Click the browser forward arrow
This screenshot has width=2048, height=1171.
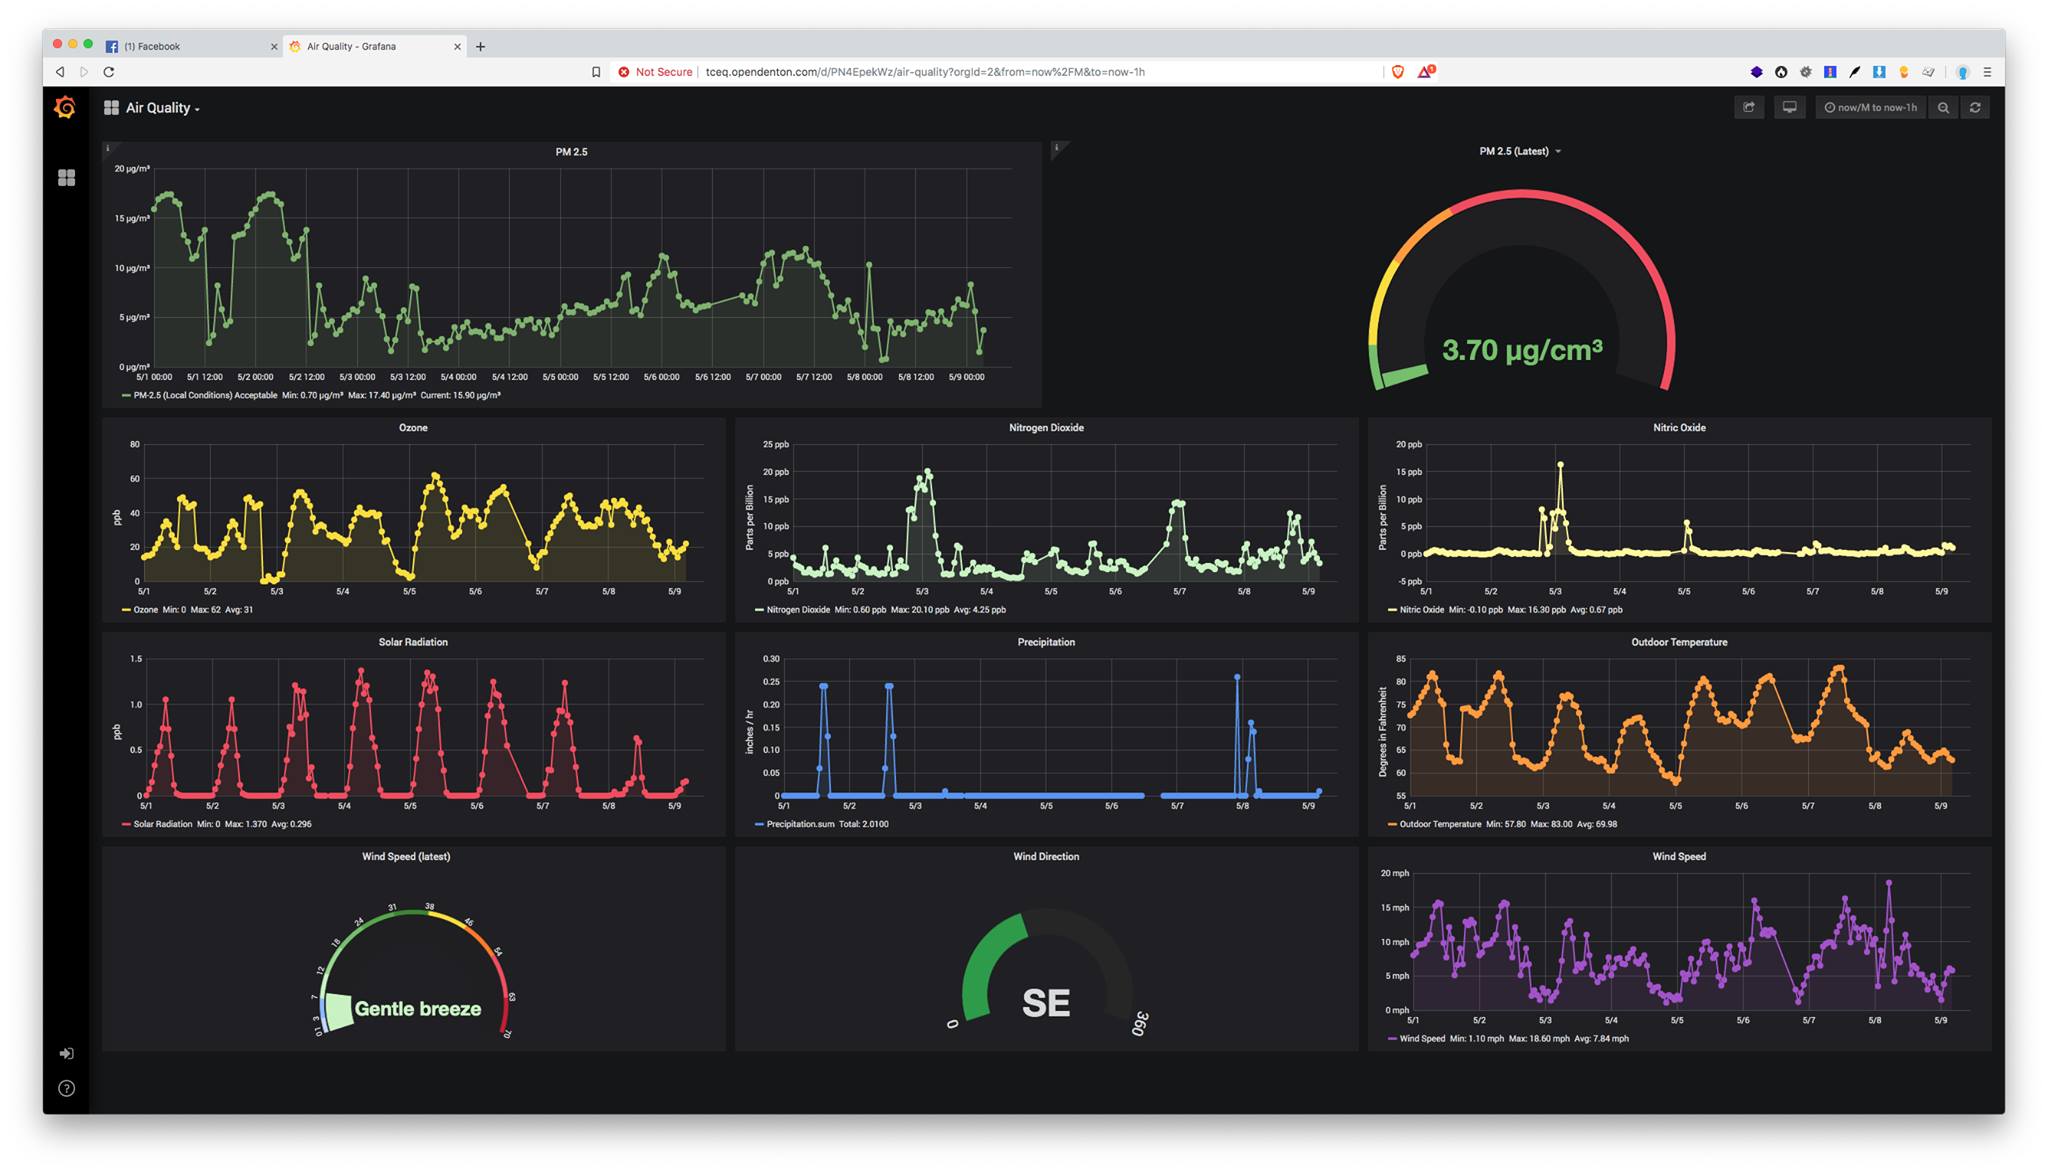click(84, 72)
